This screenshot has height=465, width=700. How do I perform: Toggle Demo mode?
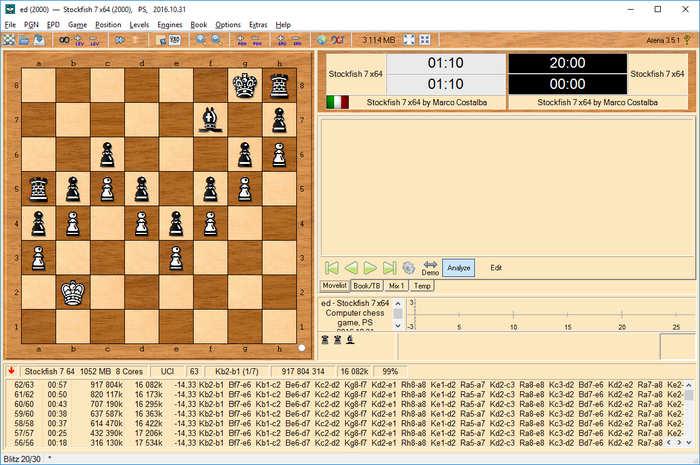[430, 267]
